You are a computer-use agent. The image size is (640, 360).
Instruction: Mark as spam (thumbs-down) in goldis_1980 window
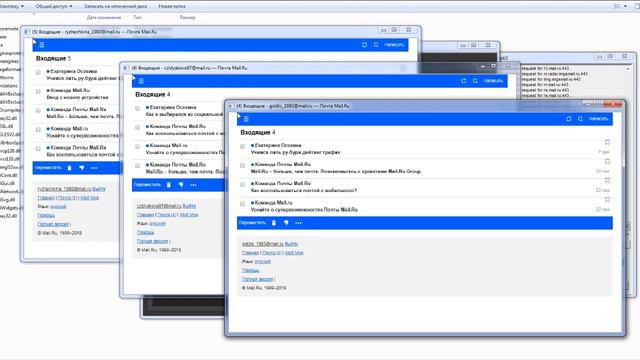pos(286,223)
